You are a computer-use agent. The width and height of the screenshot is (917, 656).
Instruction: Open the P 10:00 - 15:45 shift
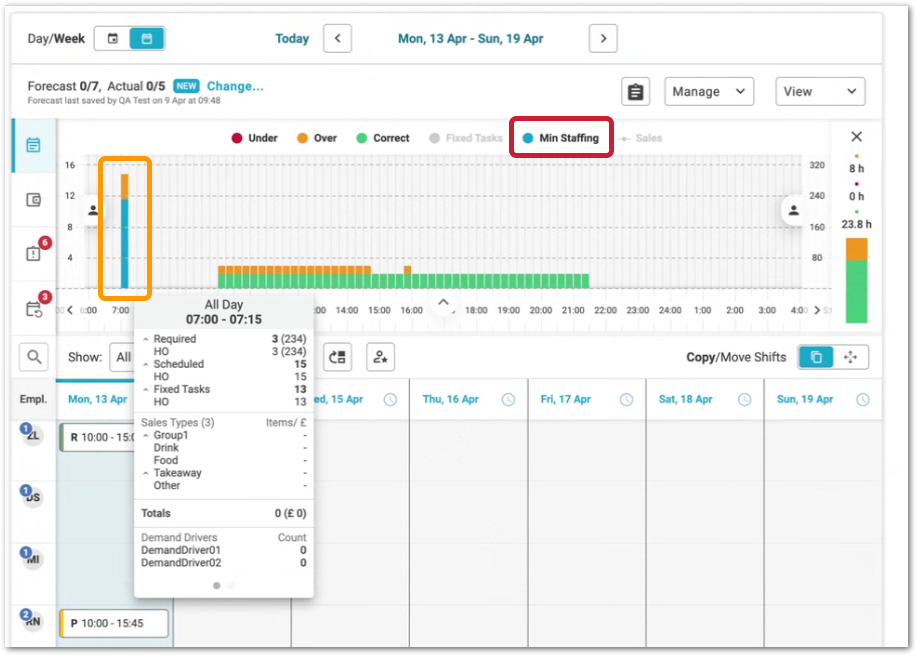(114, 623)
